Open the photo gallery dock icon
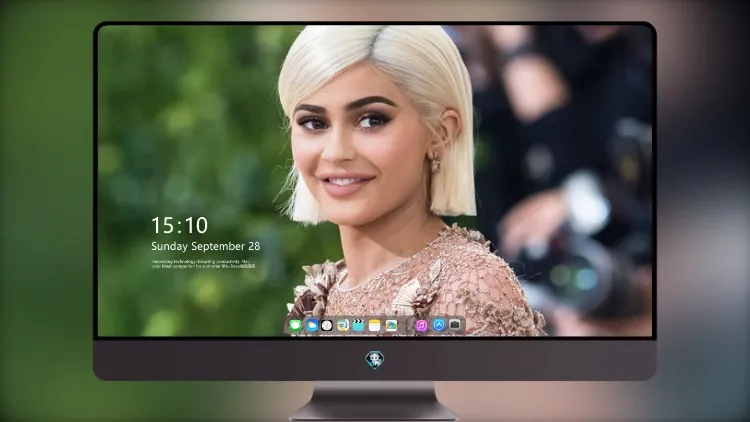This screenshot has height=422, width=750. click(391, 326)
